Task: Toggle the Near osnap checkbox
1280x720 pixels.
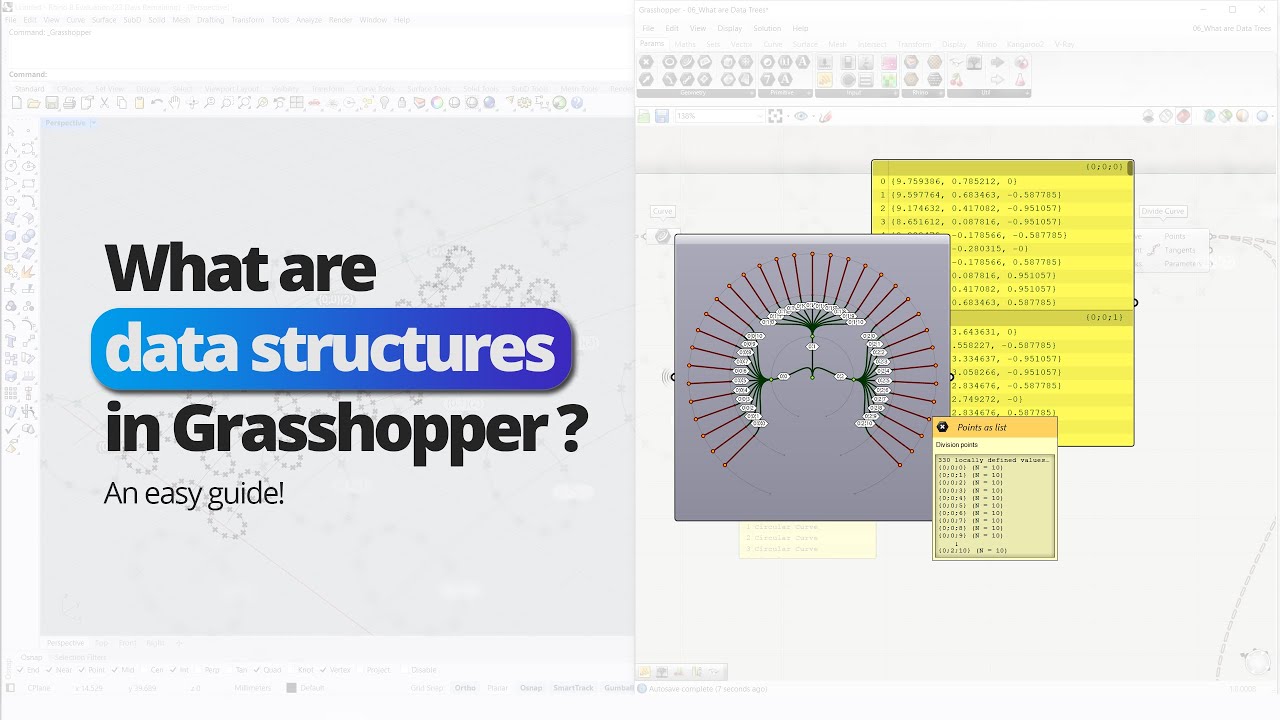Action: (x=49, y=670)
